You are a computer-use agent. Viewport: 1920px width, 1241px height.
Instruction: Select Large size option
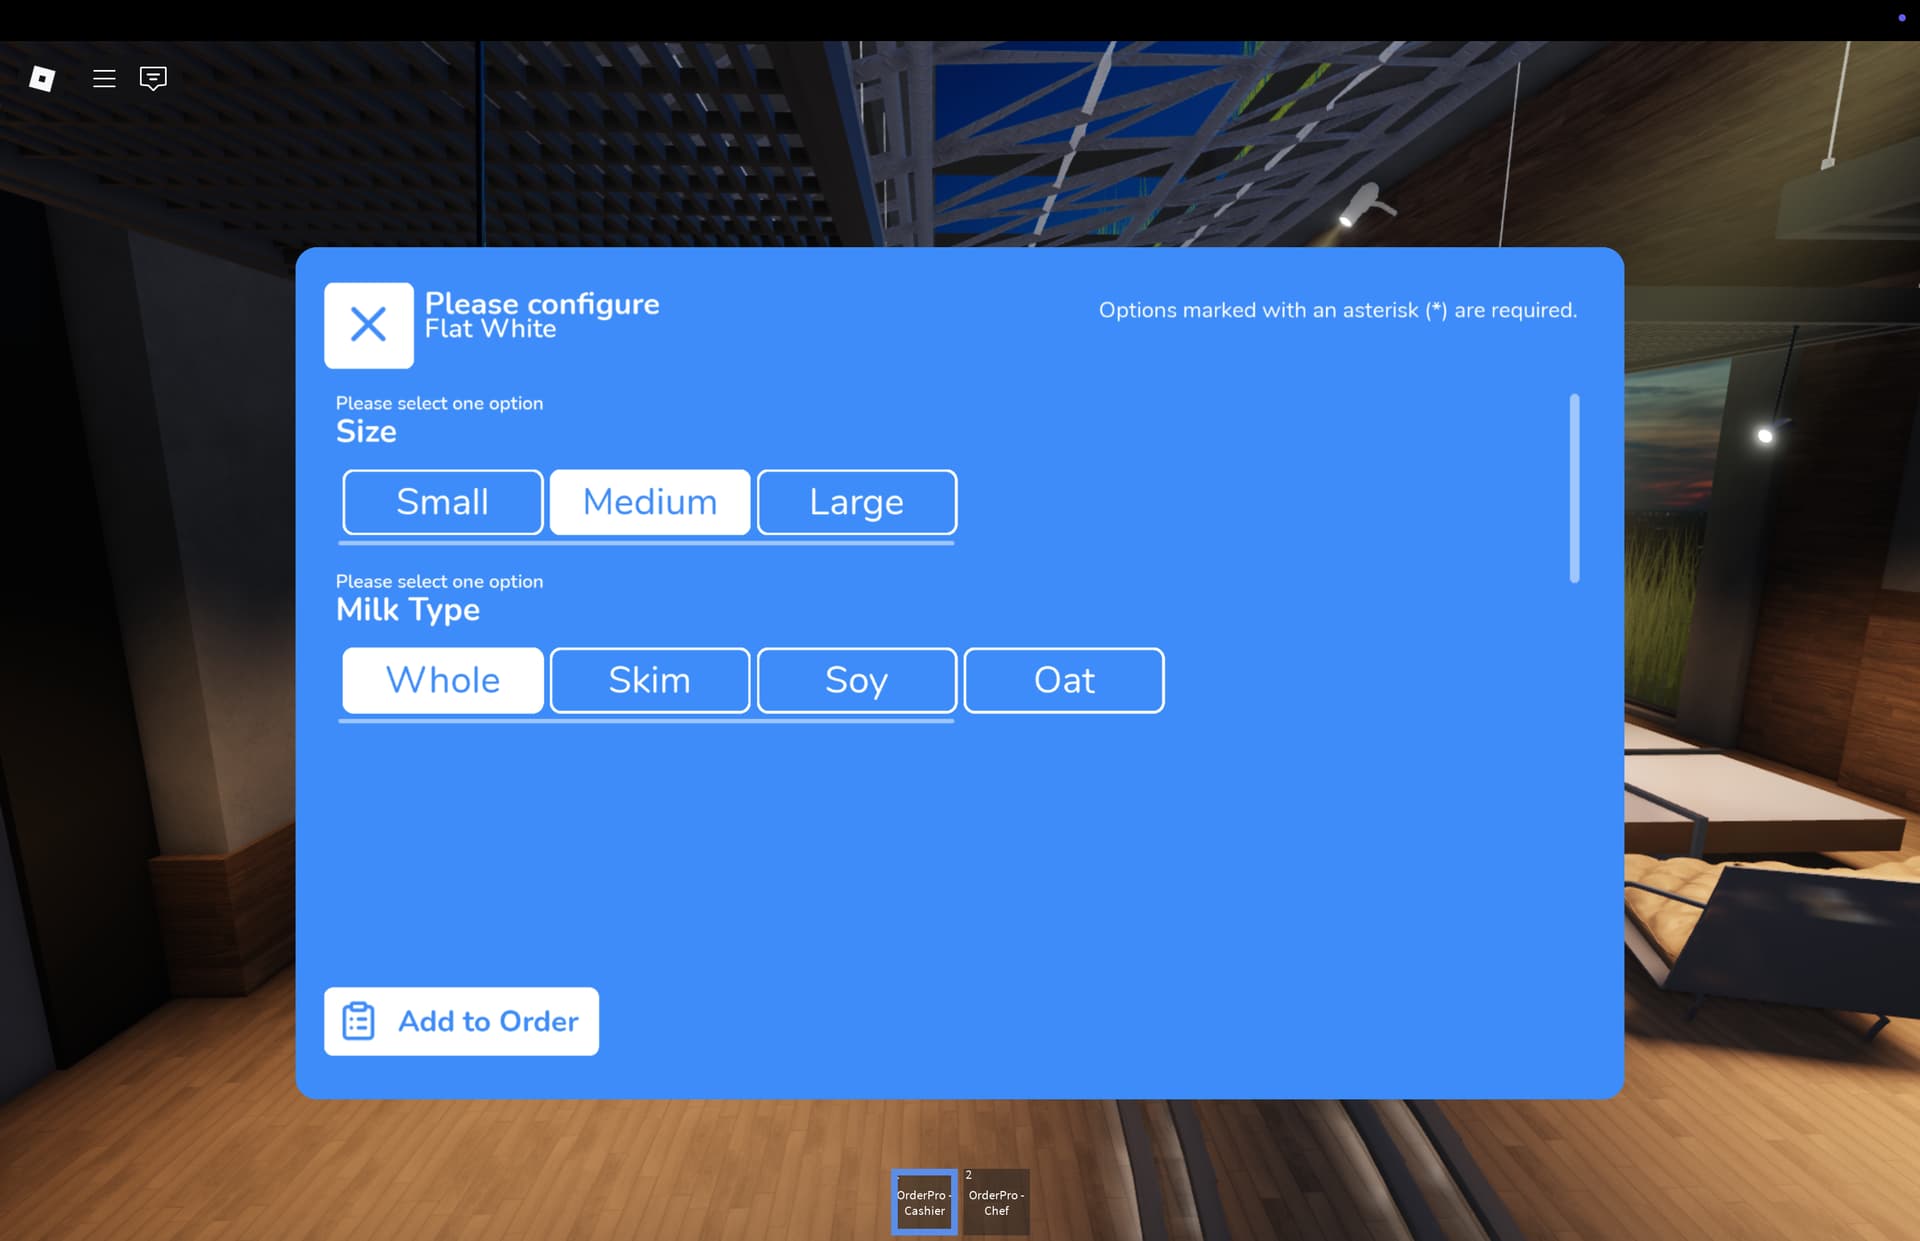click(x=856, y=502)
